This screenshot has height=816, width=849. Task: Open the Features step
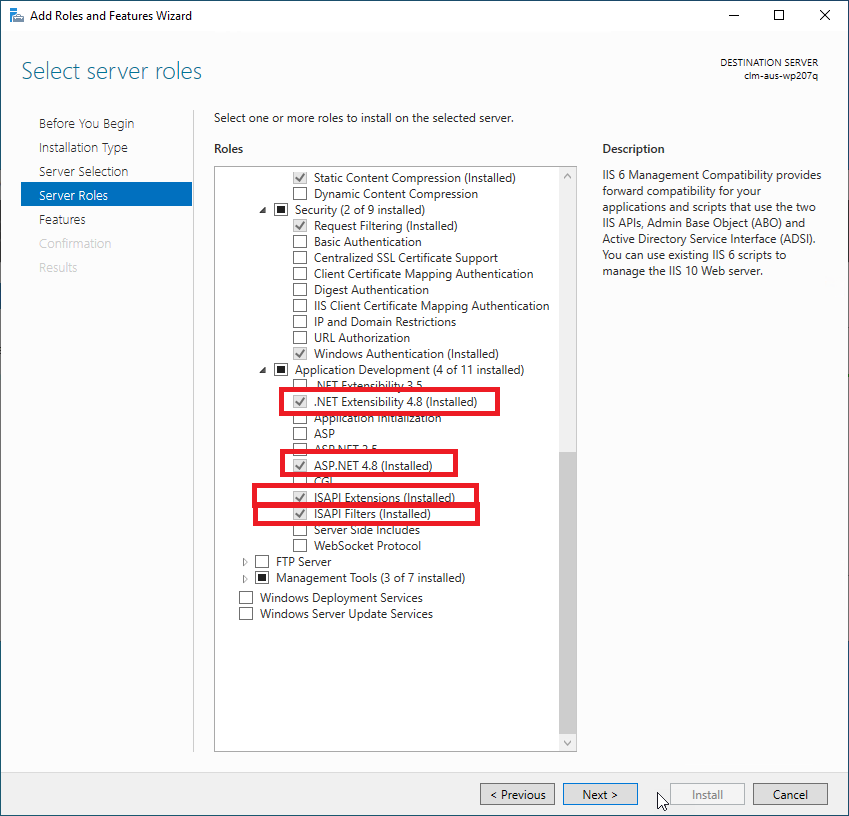62,219
